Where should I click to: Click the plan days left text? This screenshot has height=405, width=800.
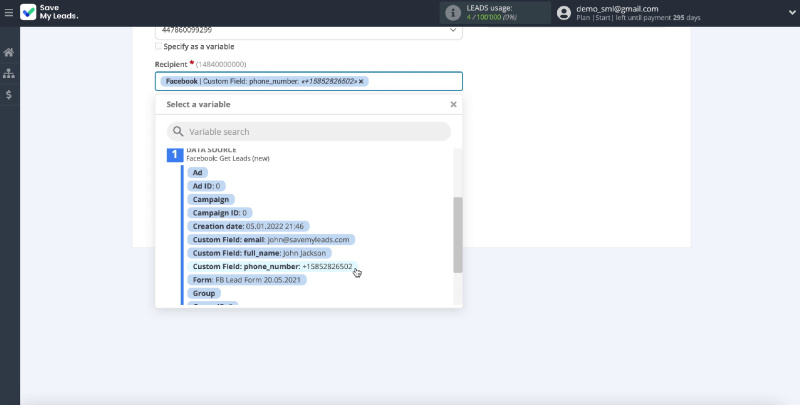[x=638, y=18]
